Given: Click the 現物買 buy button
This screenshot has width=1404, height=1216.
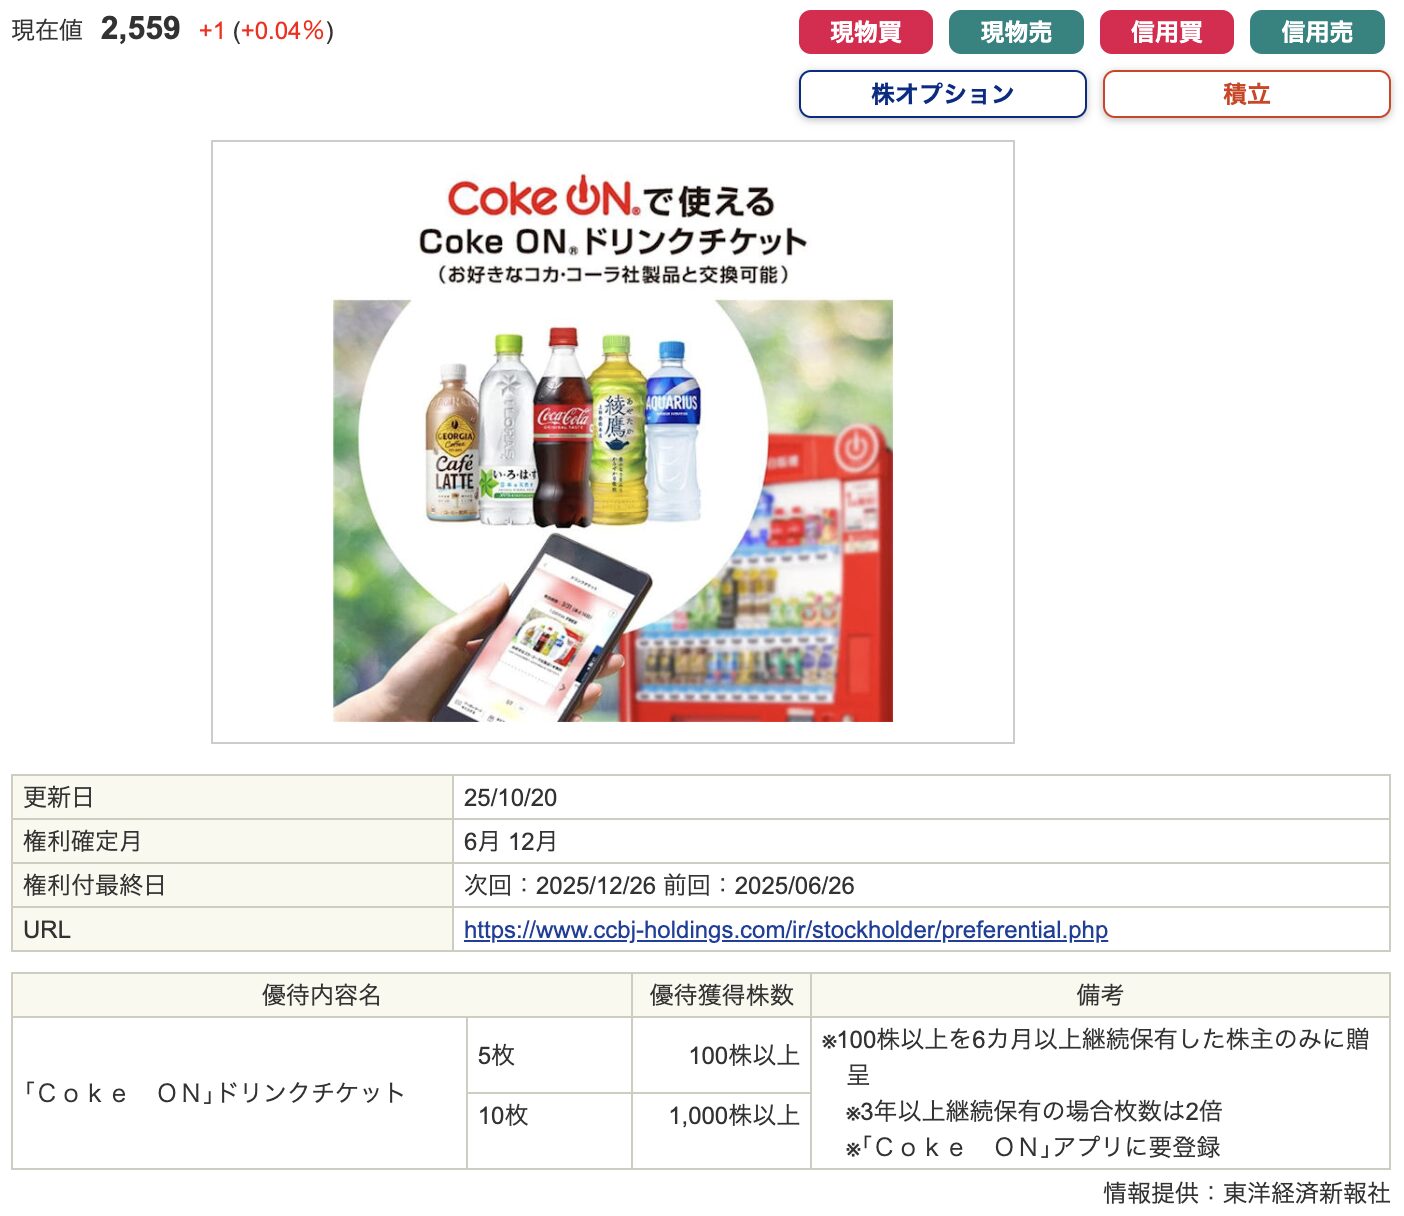Looking at the screenshot, I should coord(865,32).
